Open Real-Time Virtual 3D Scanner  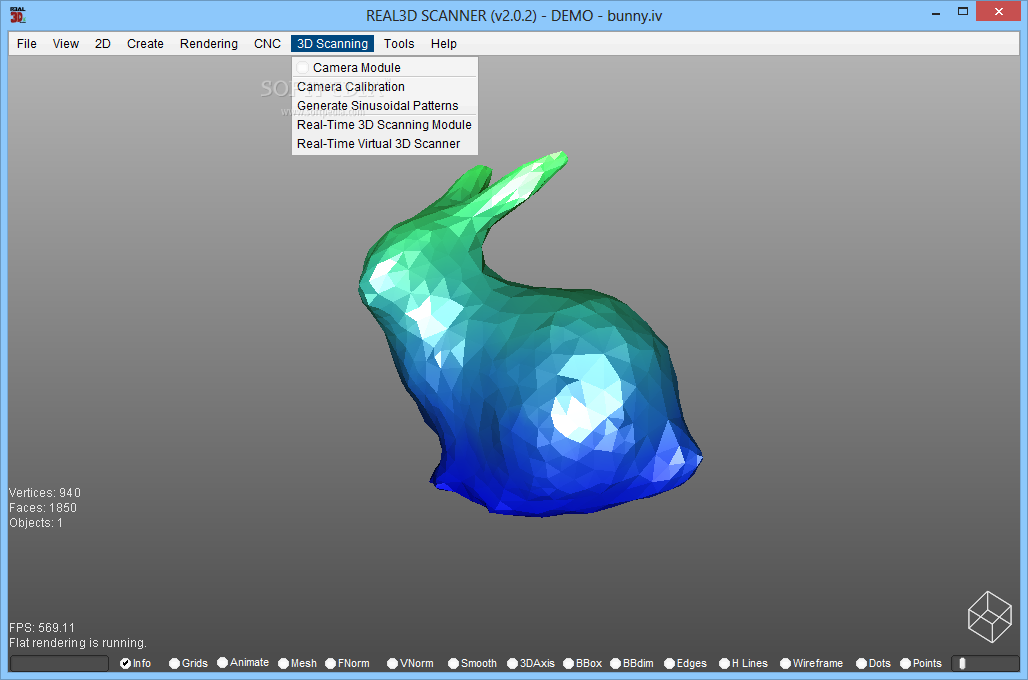[385, 144]
